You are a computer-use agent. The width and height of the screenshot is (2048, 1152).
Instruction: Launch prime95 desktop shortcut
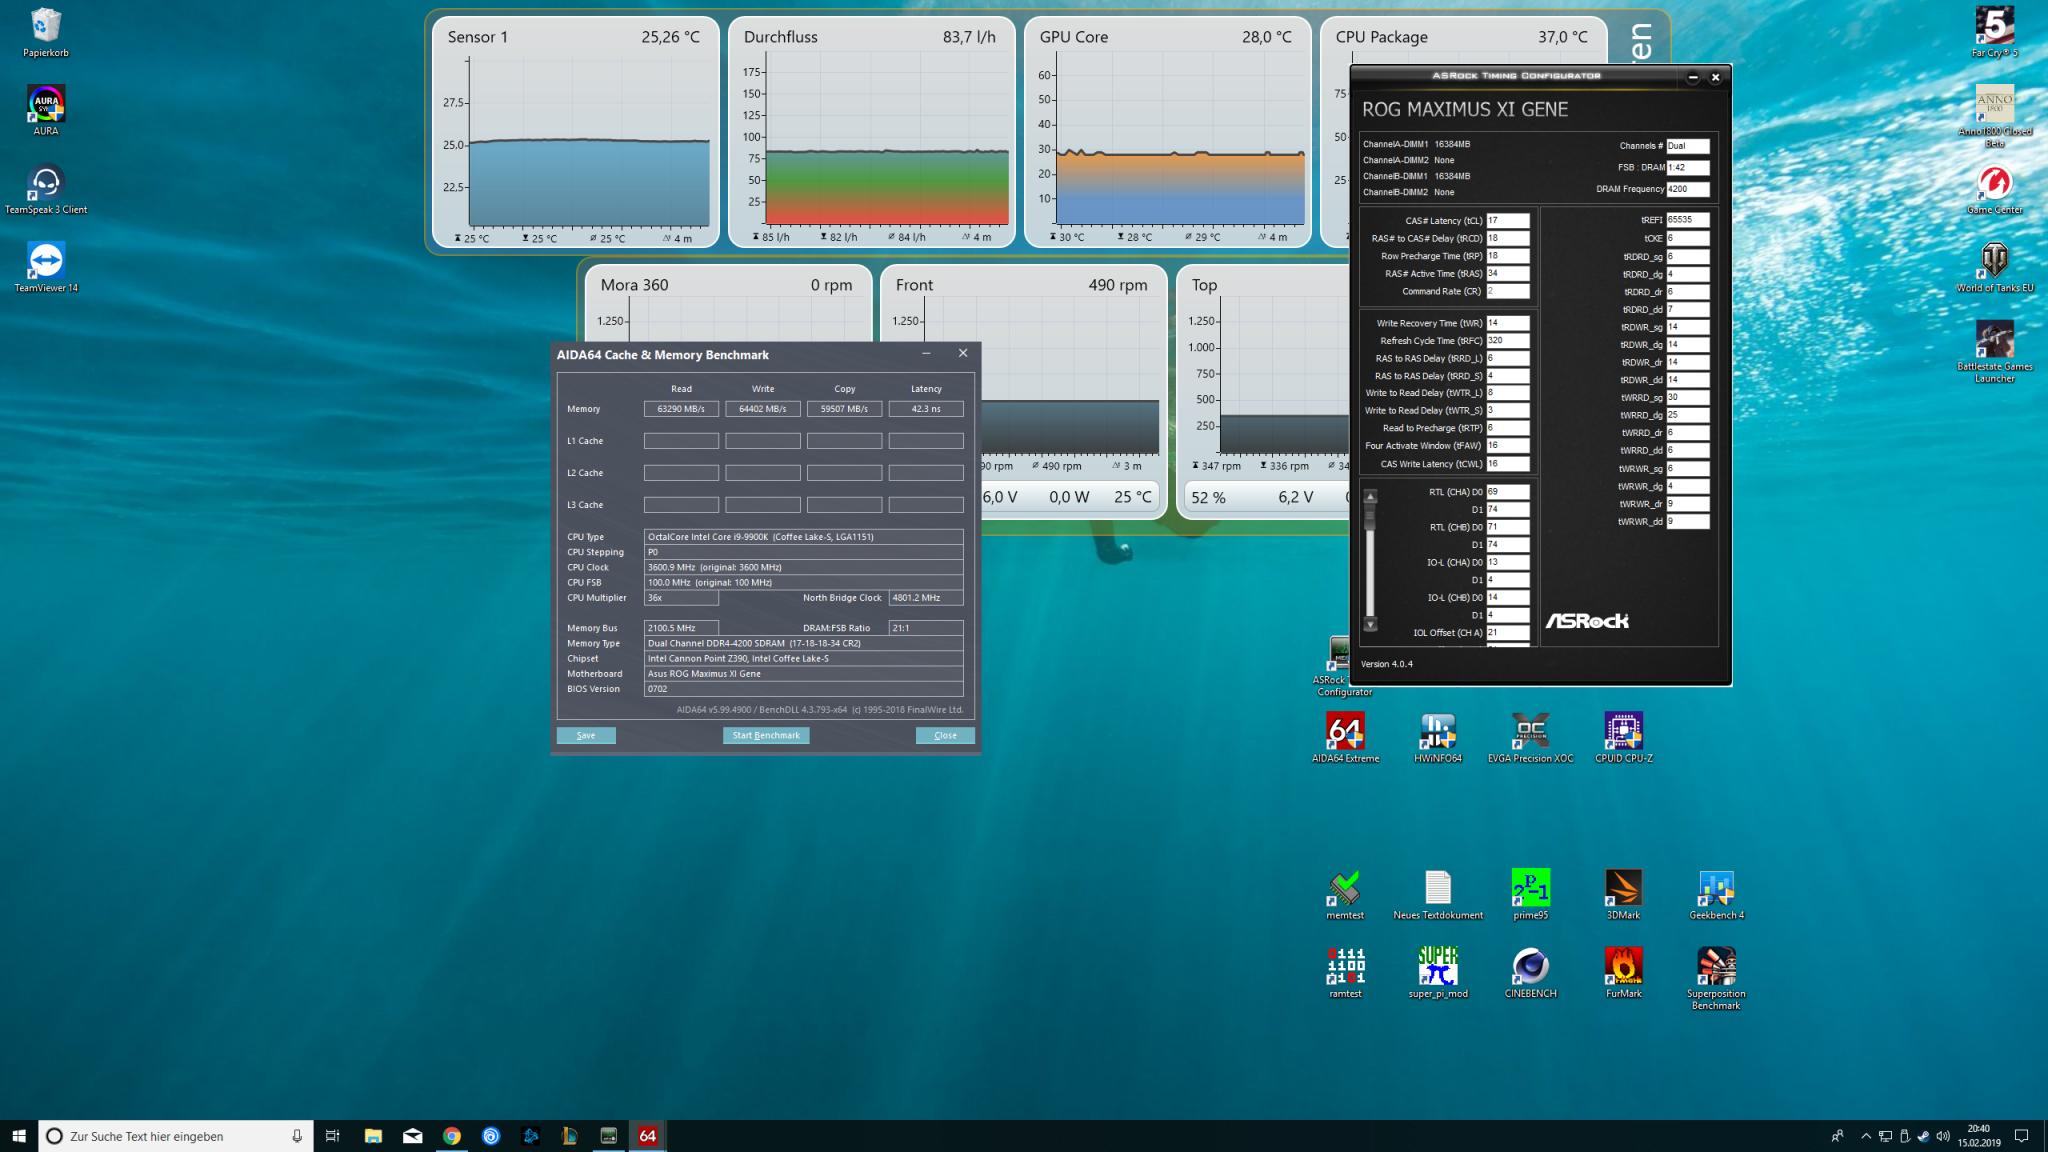click(x=1530, y=895)
